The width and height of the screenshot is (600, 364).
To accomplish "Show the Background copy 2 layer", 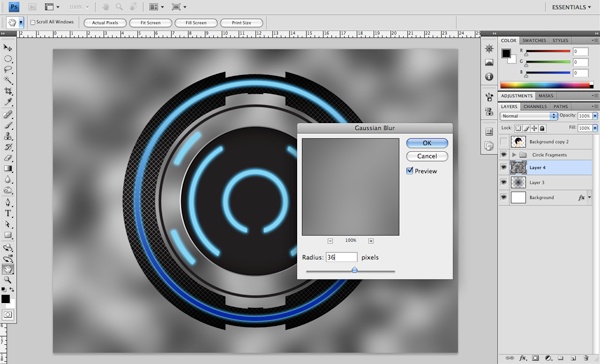I will coord(504,142).
